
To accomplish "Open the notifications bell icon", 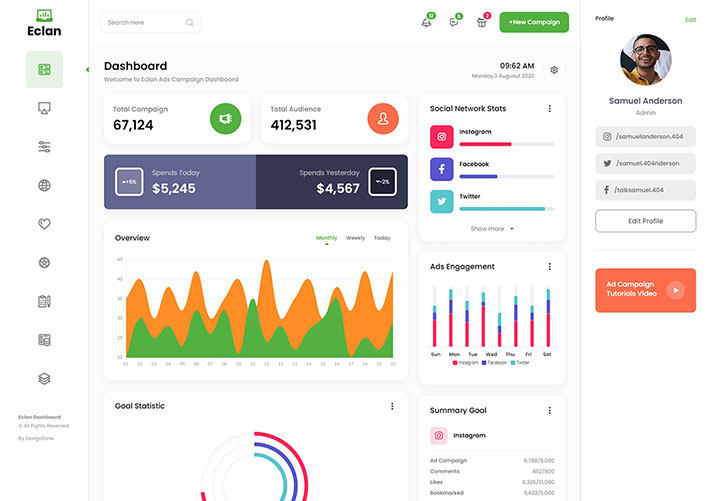I will 427,22.
